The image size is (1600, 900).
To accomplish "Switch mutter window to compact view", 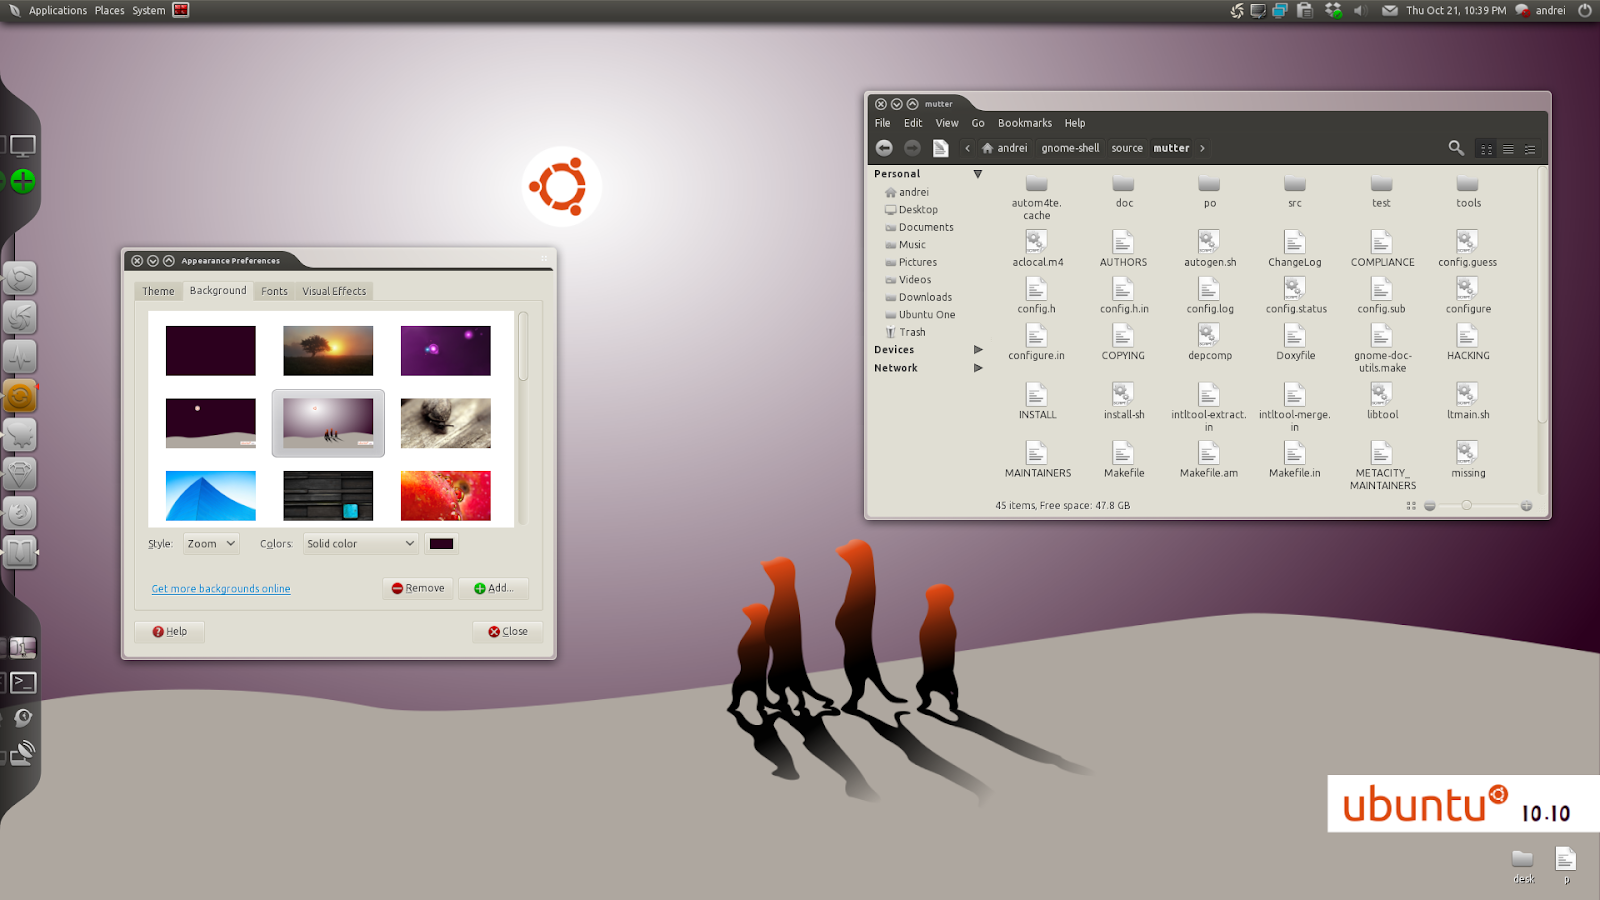I will pos(1529,149).
